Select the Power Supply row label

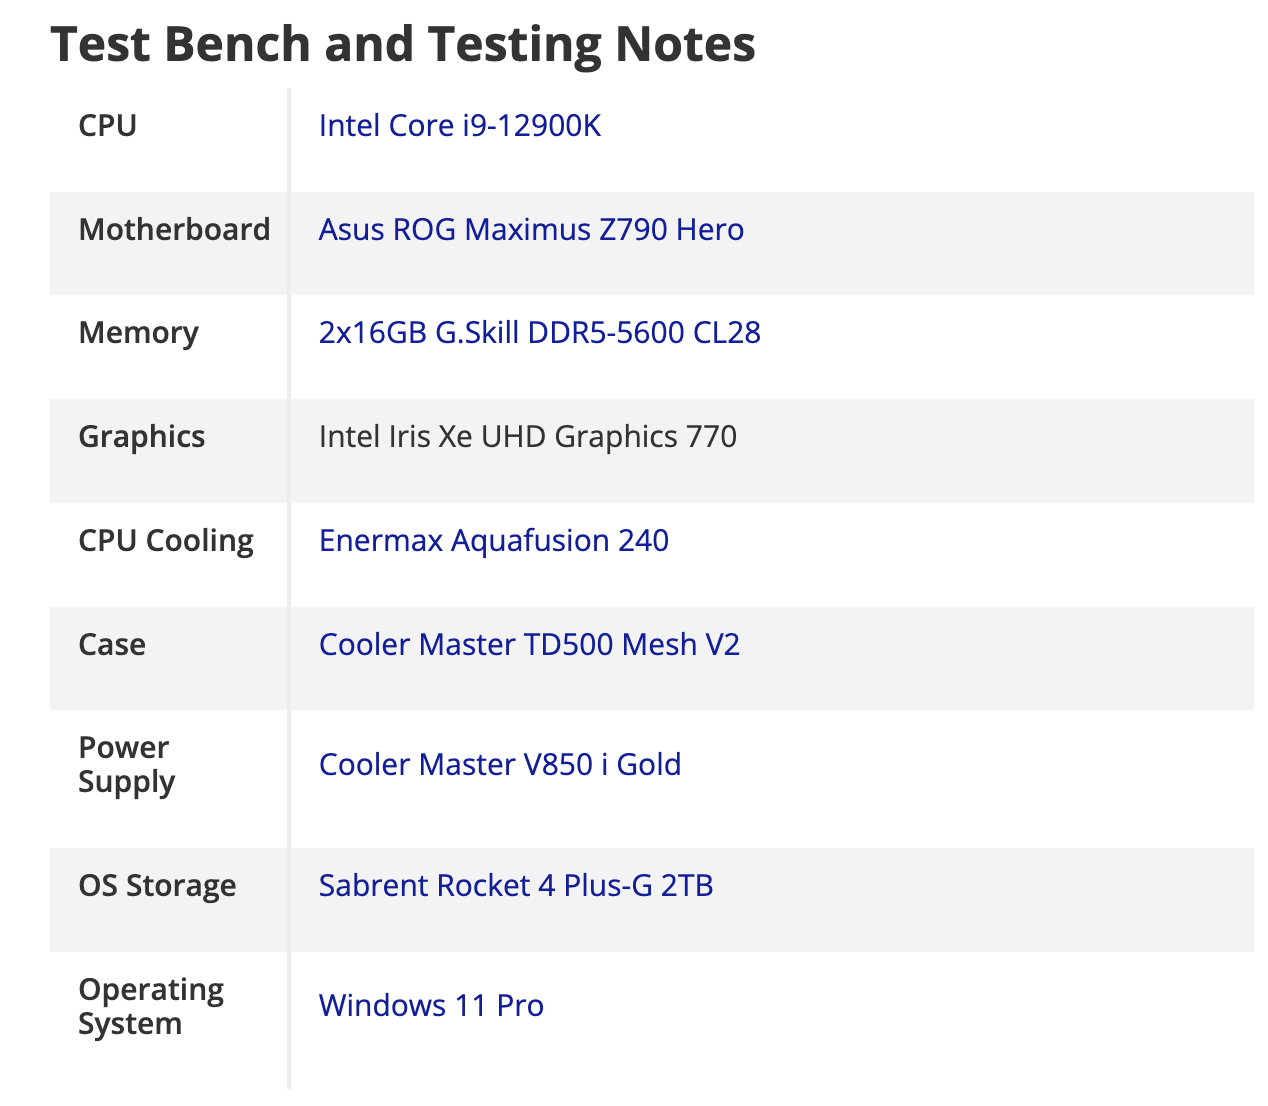(x=126, y=765)
